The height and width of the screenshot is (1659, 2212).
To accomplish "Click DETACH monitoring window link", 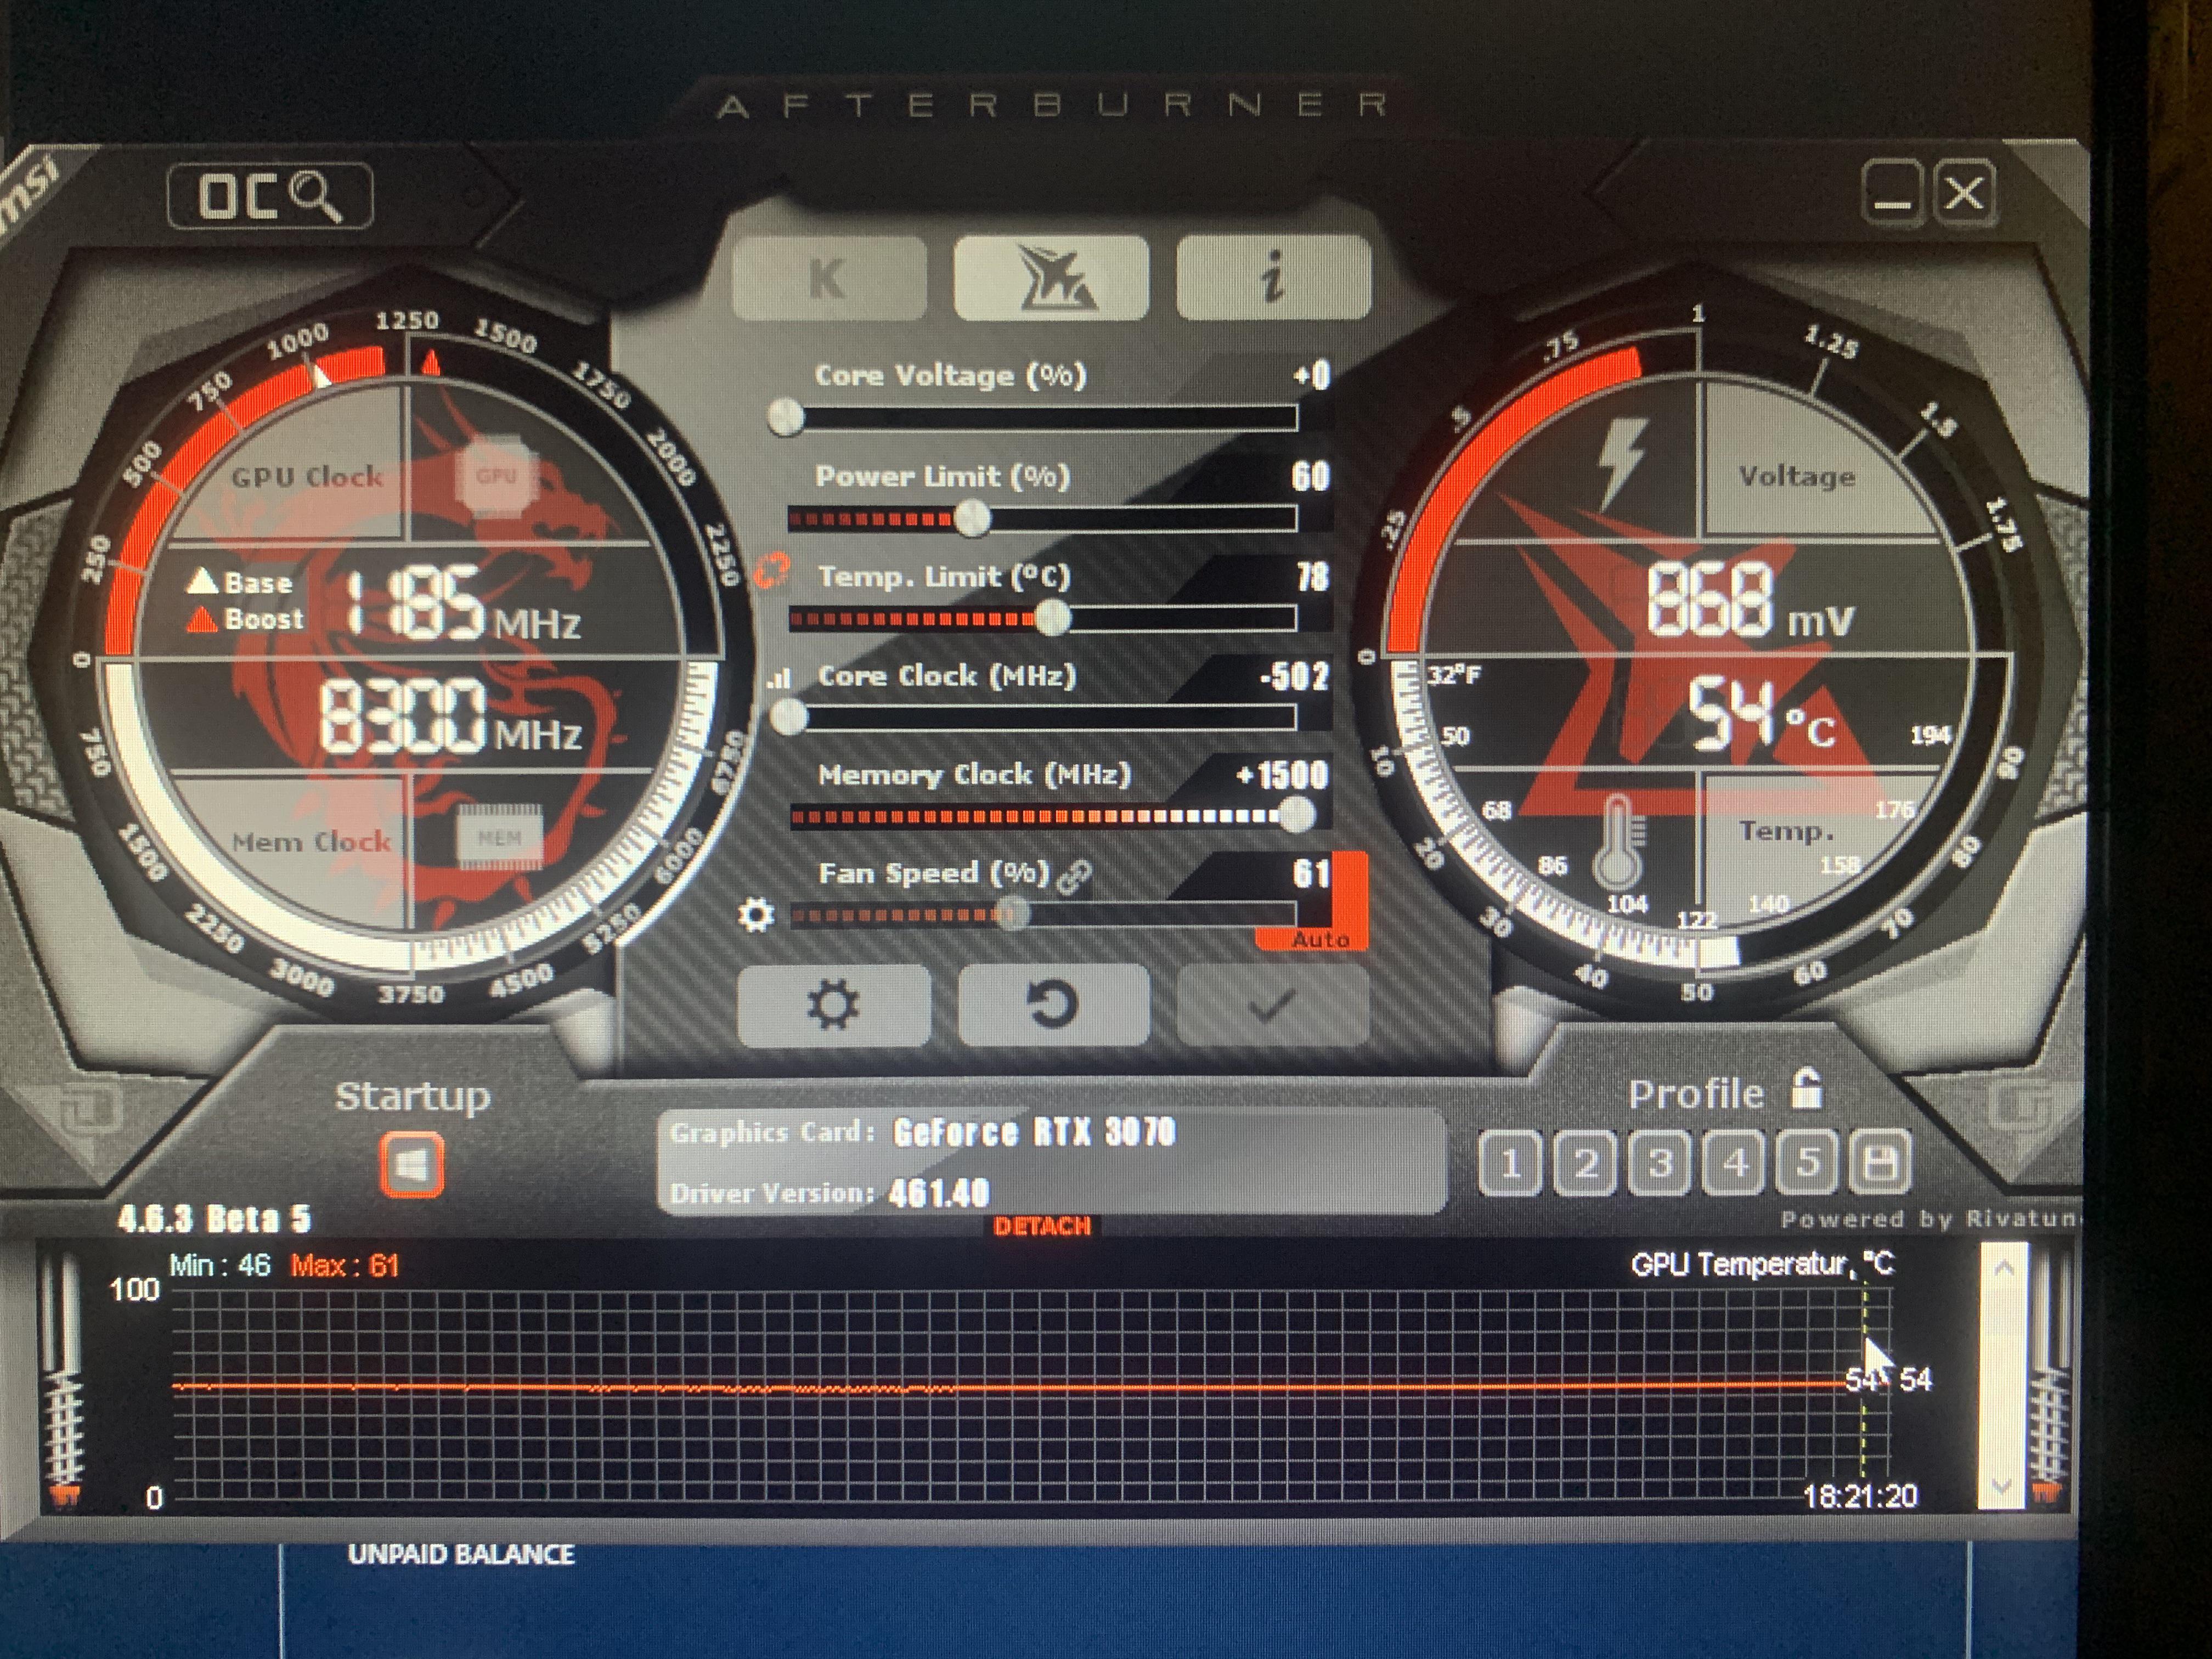I will click(1042, 1226).
